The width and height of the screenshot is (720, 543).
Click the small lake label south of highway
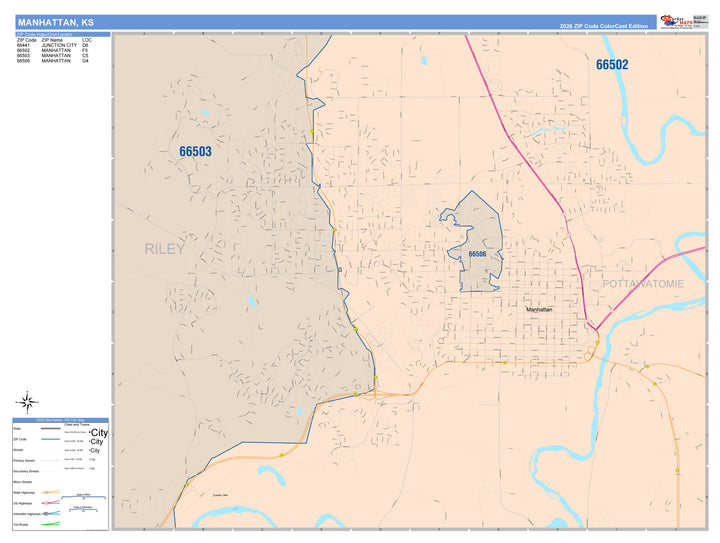220,495
